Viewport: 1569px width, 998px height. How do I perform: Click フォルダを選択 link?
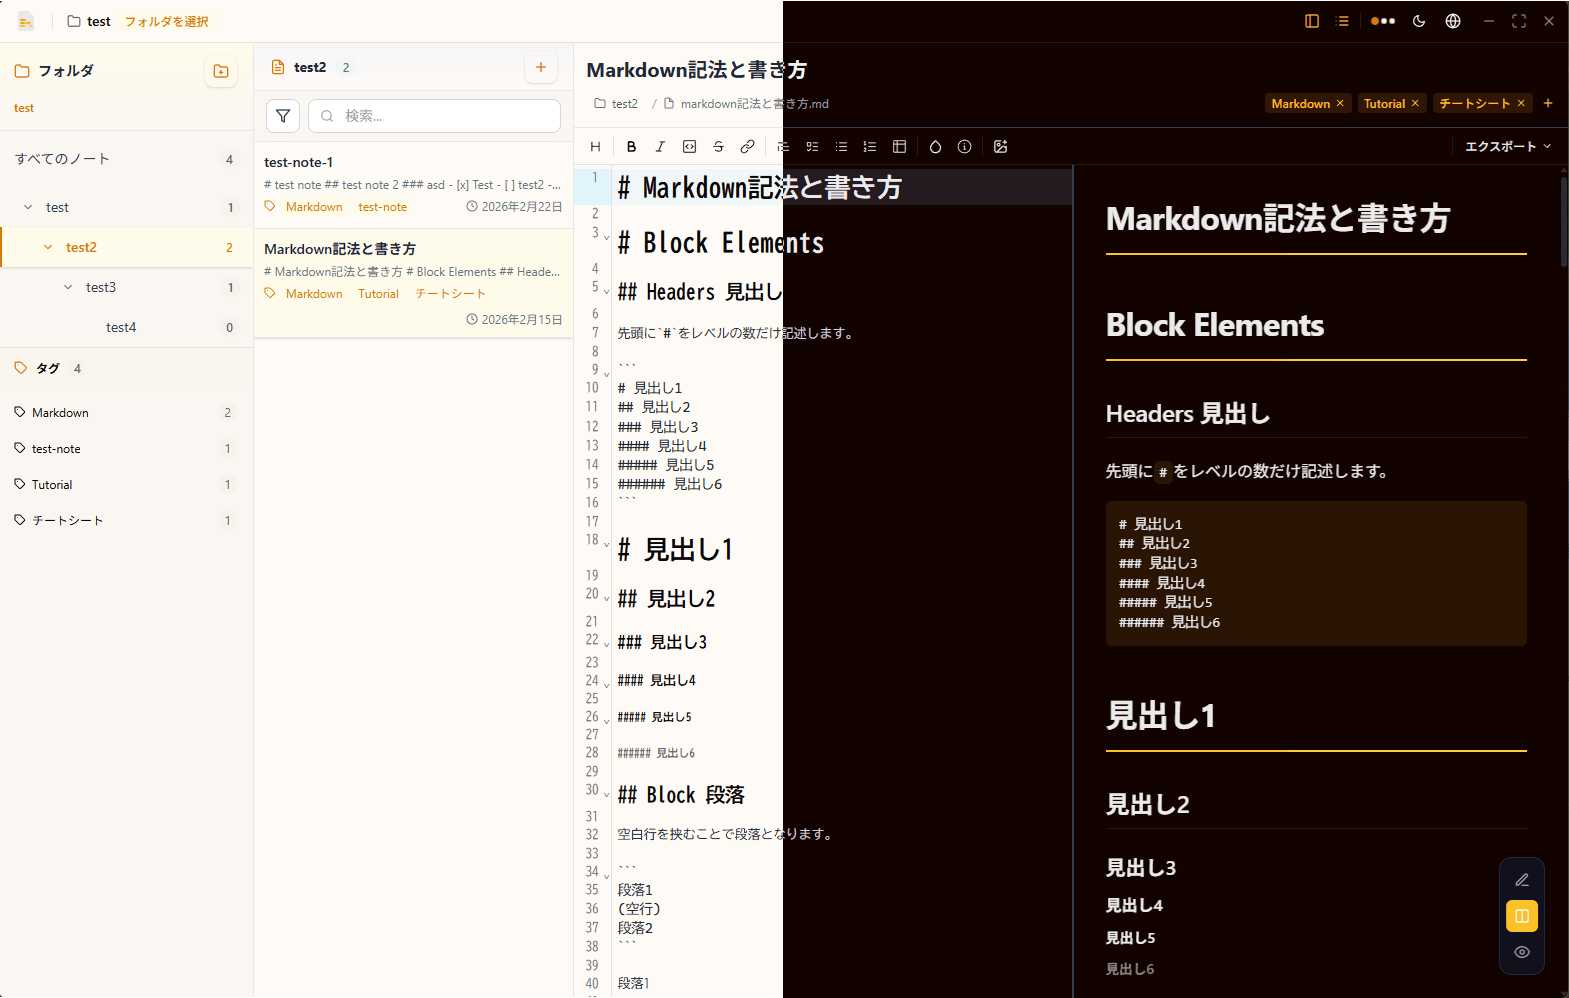(x=166, y=21)
